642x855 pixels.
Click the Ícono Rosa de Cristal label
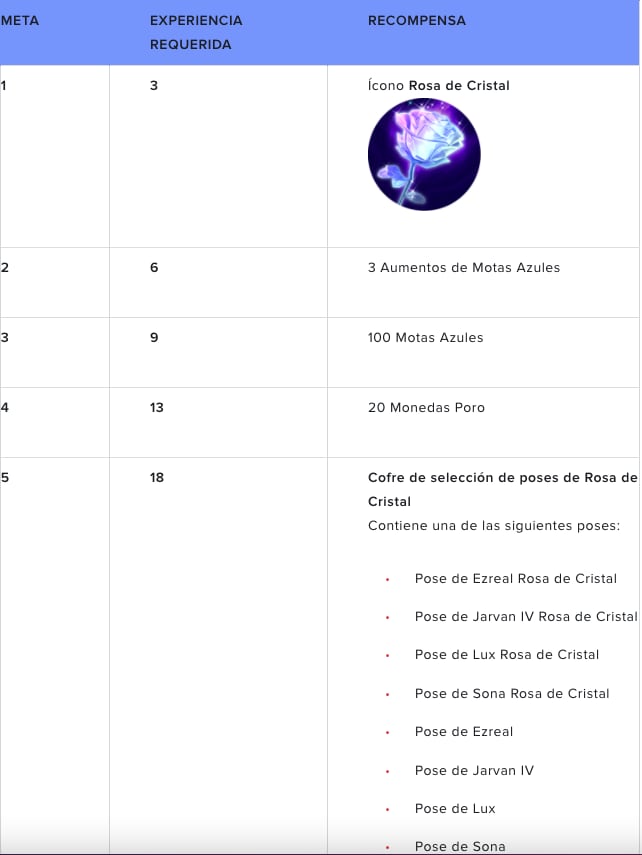[x=438, y=86]
